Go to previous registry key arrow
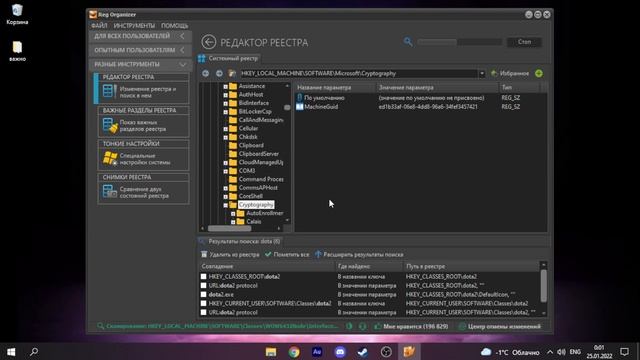This screenshot has height=360, width=640. point(206,73)
